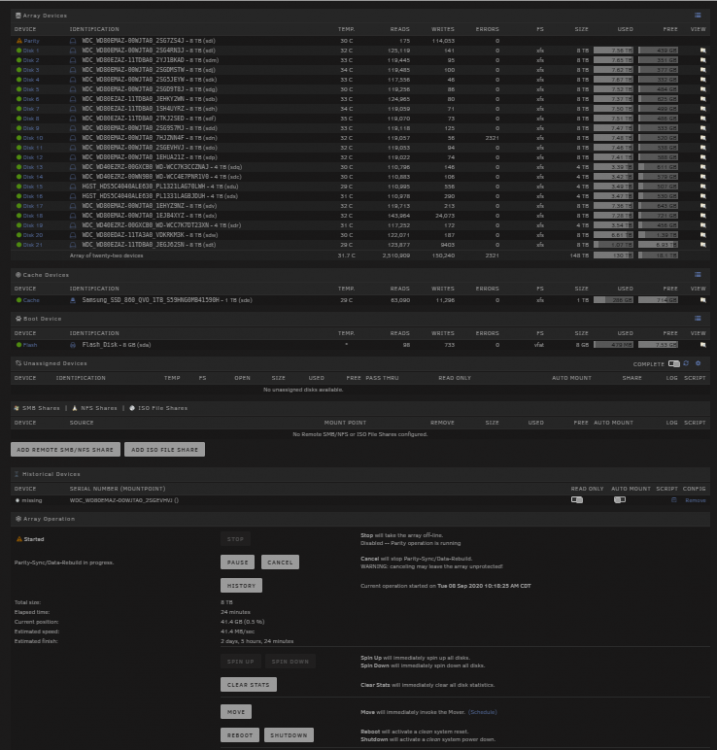Browse Disk 10 using its view icon

[x=703, y=138]
